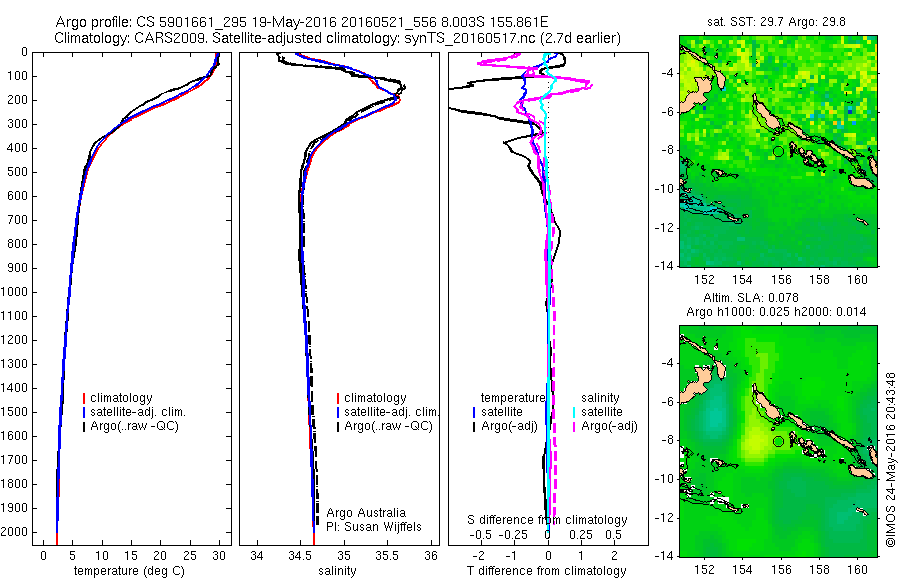Click the blue satellite-adj. clim. swatch in salinity legend
Viewport: 900px width, 580px height.
[338, 412]
